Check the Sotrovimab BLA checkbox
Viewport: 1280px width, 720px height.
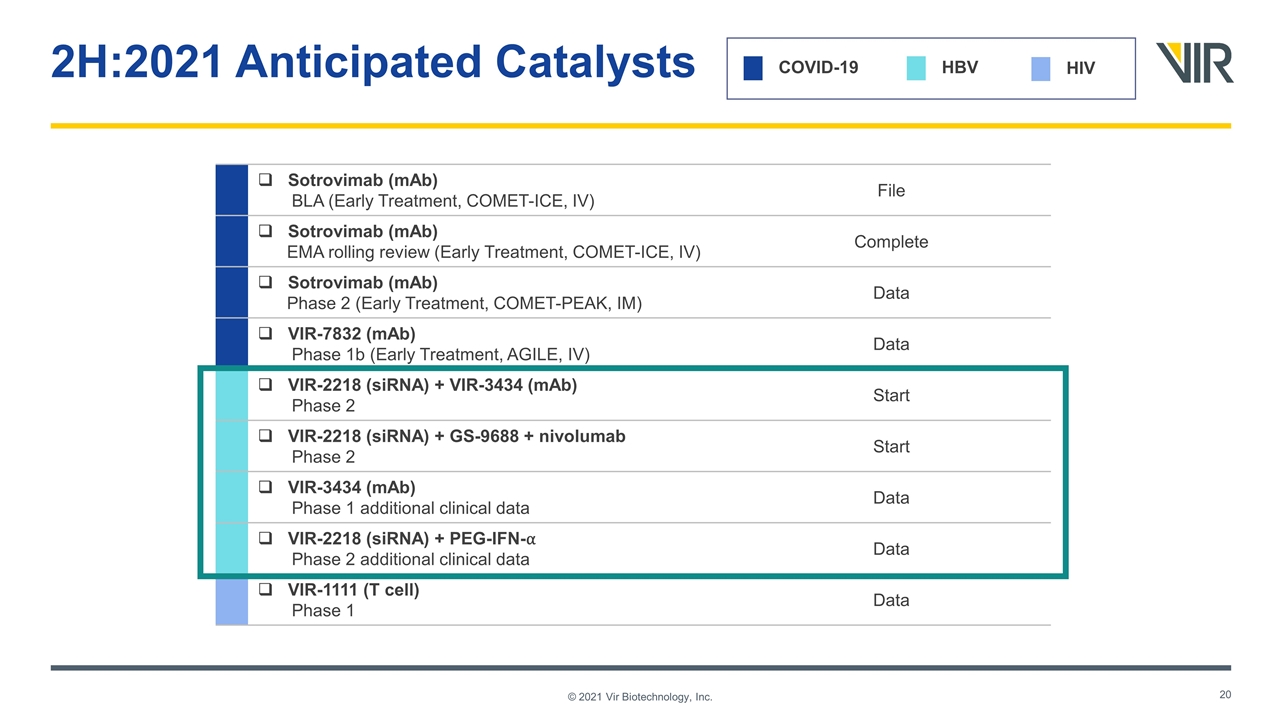point(266,181)
